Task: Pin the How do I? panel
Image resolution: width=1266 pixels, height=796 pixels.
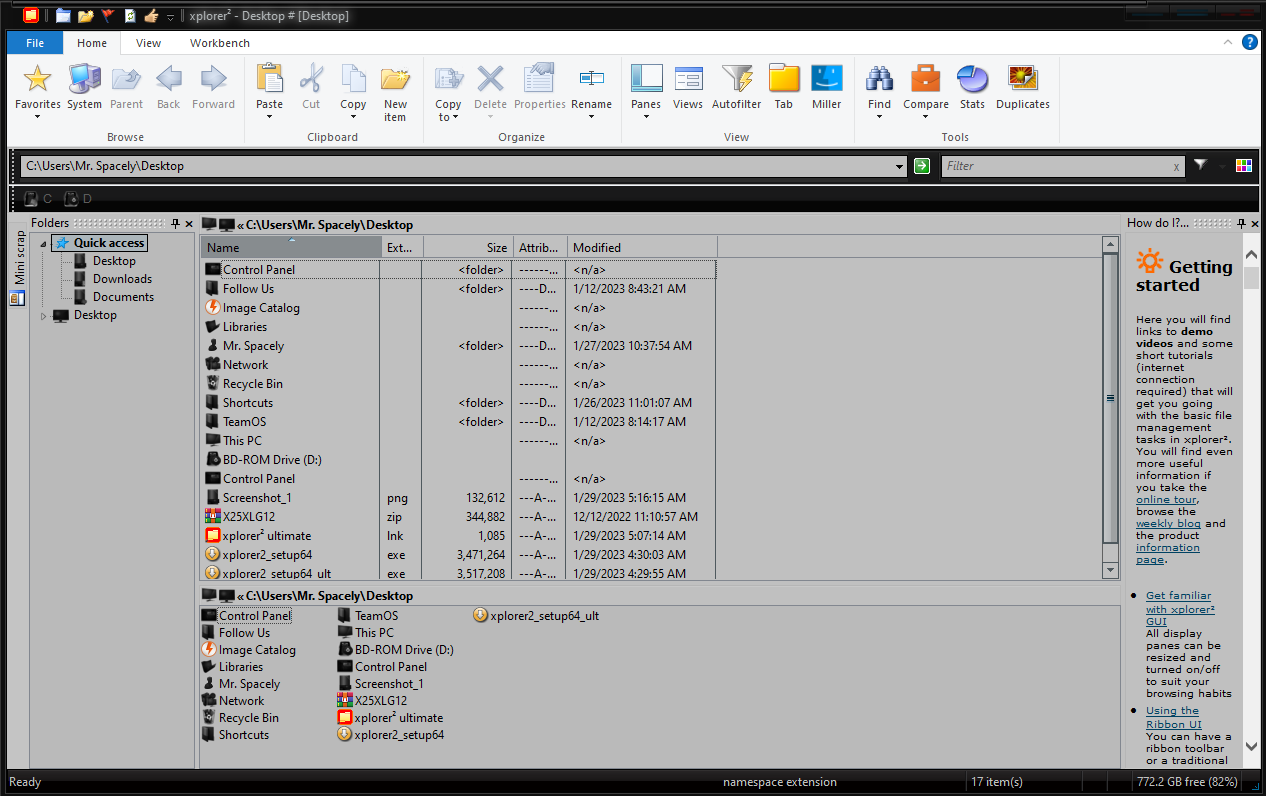Action: 1242,223
